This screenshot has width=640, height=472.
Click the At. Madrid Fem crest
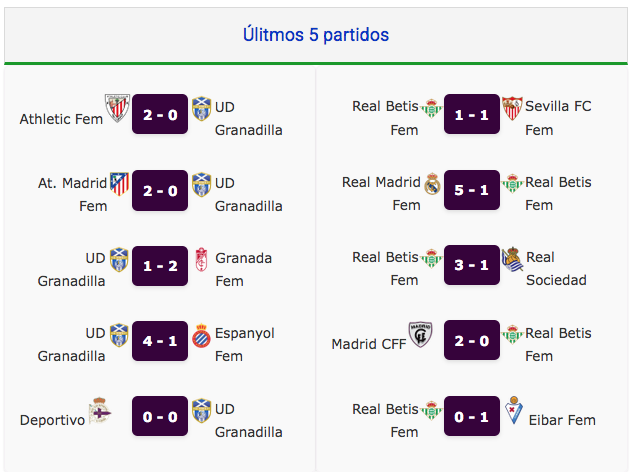tap(119, 184)
